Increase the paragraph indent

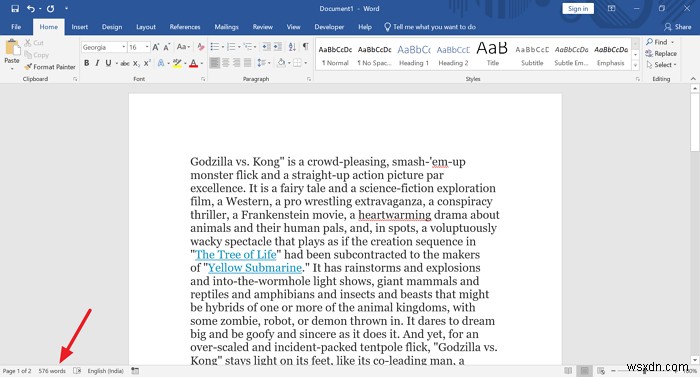pyautogui.click(x=277, y=47)
